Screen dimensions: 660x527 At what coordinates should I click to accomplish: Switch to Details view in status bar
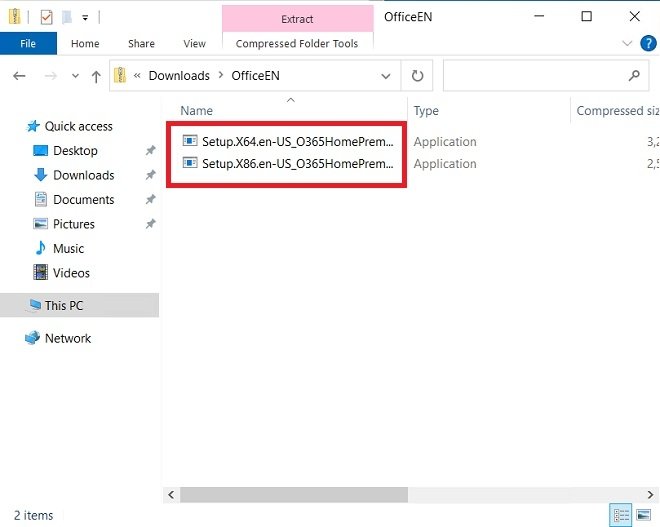(621, 515)
